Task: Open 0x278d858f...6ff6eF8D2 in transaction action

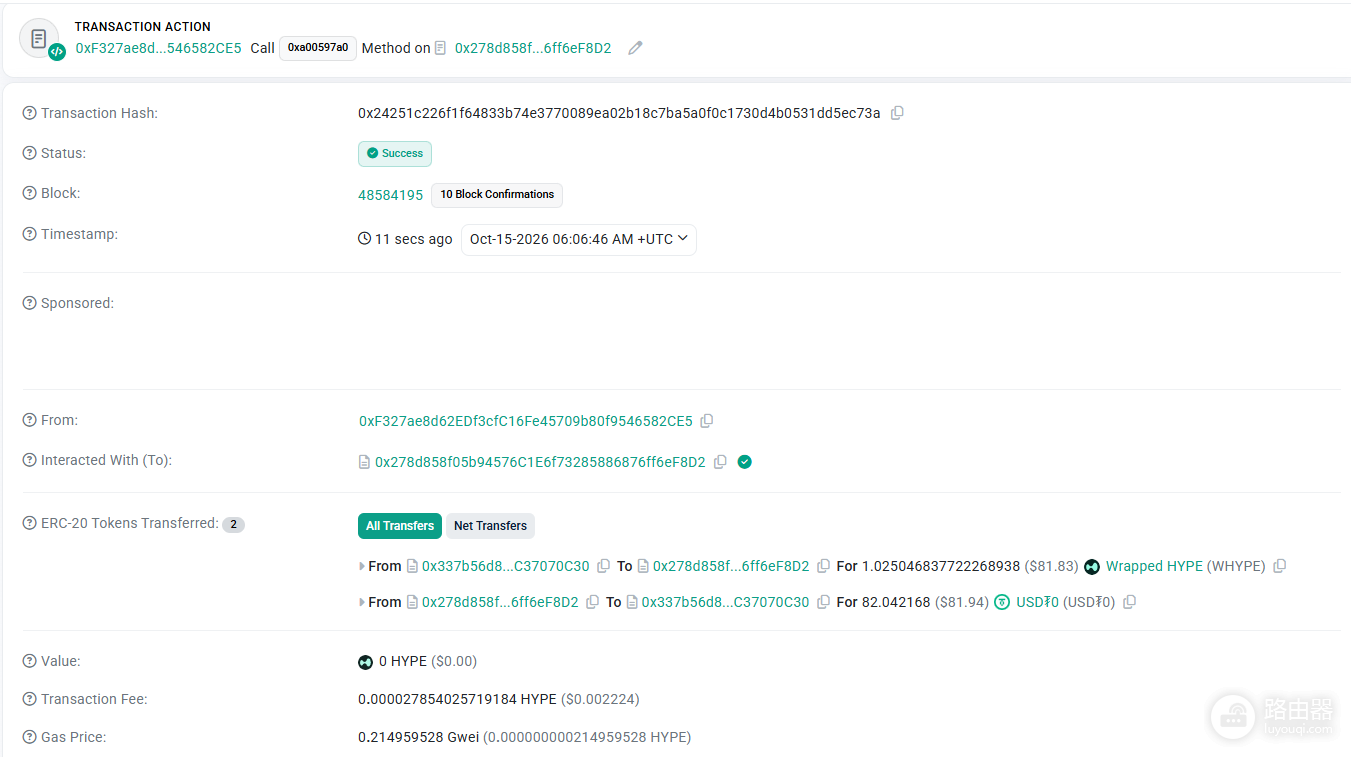Action: pyautogui.click(x=533, y=48)
